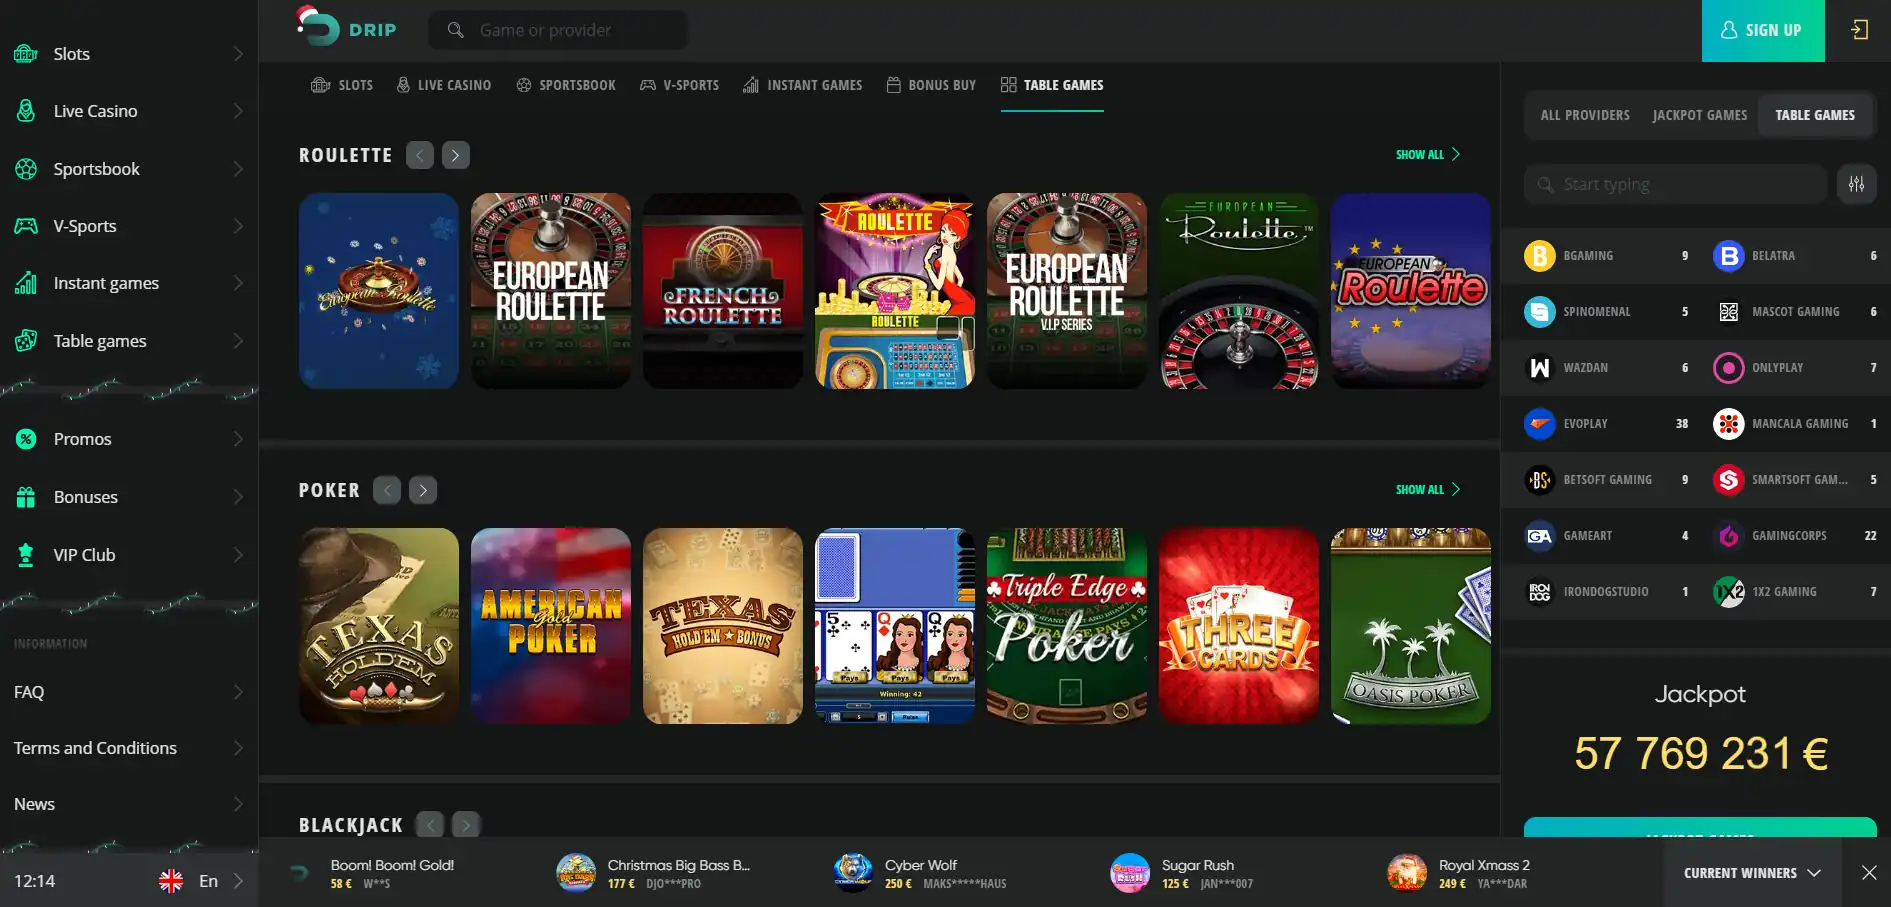This screenshot has height=907, width=1891.
Task: Show all Poker games
Action: (x=1428, y=490)
